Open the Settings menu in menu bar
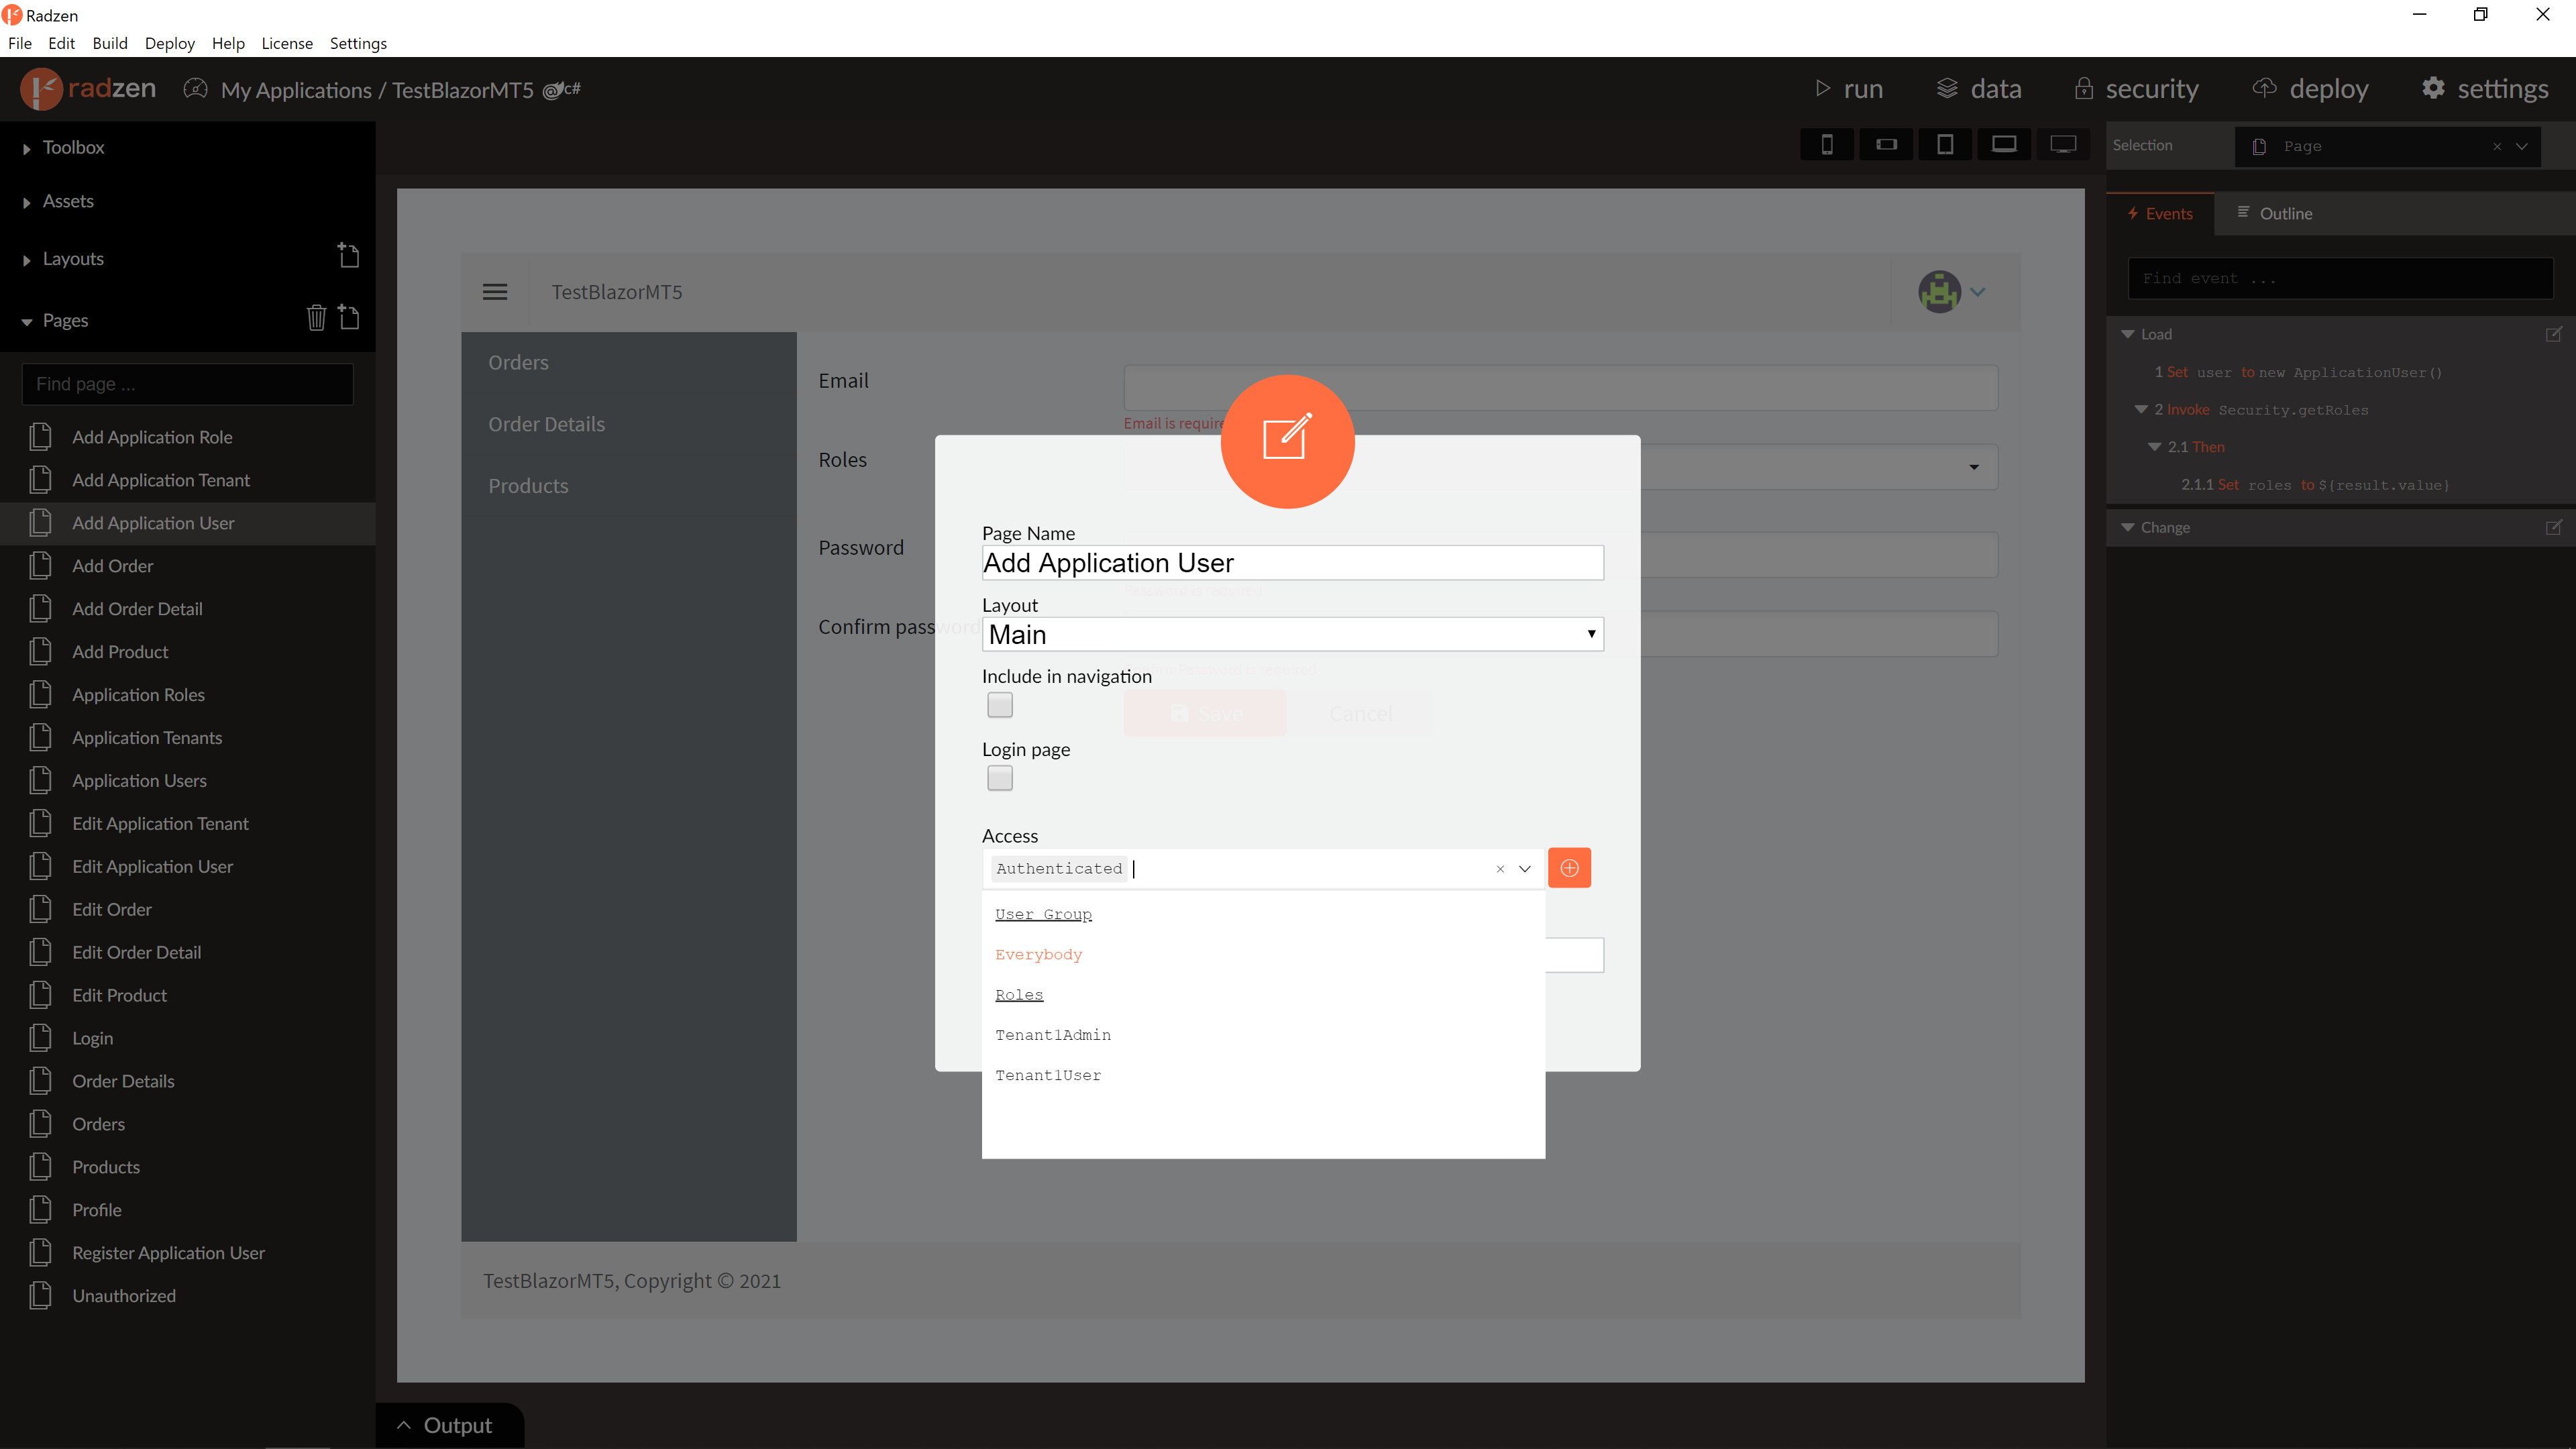Screen dimensions: 2576x1449 pyautogui.click(x=358, y=43)
